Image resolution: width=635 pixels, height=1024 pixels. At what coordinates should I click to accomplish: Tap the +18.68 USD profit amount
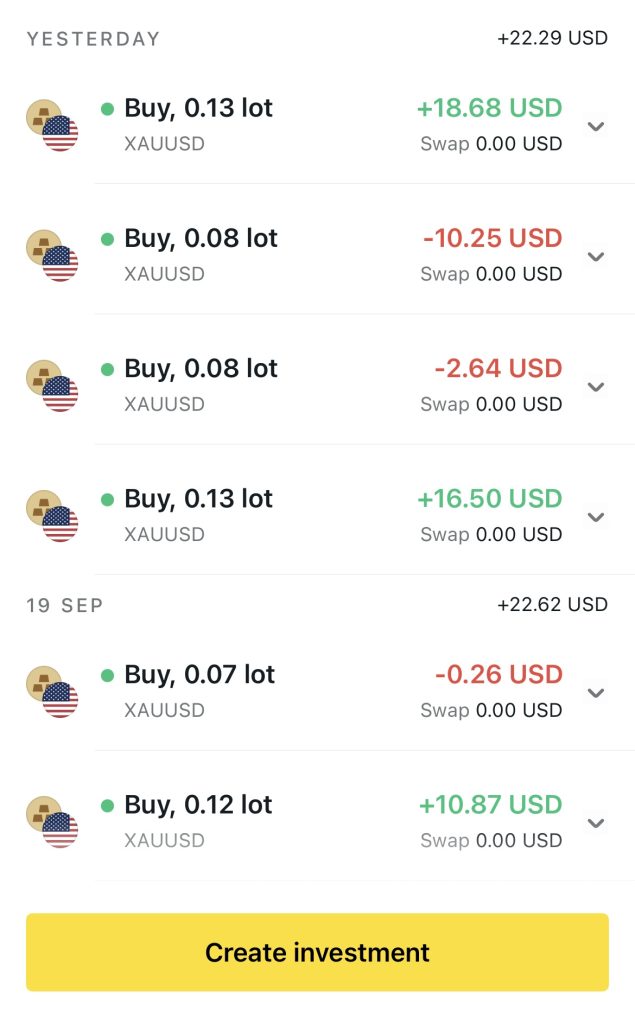[x=490, y=108]
